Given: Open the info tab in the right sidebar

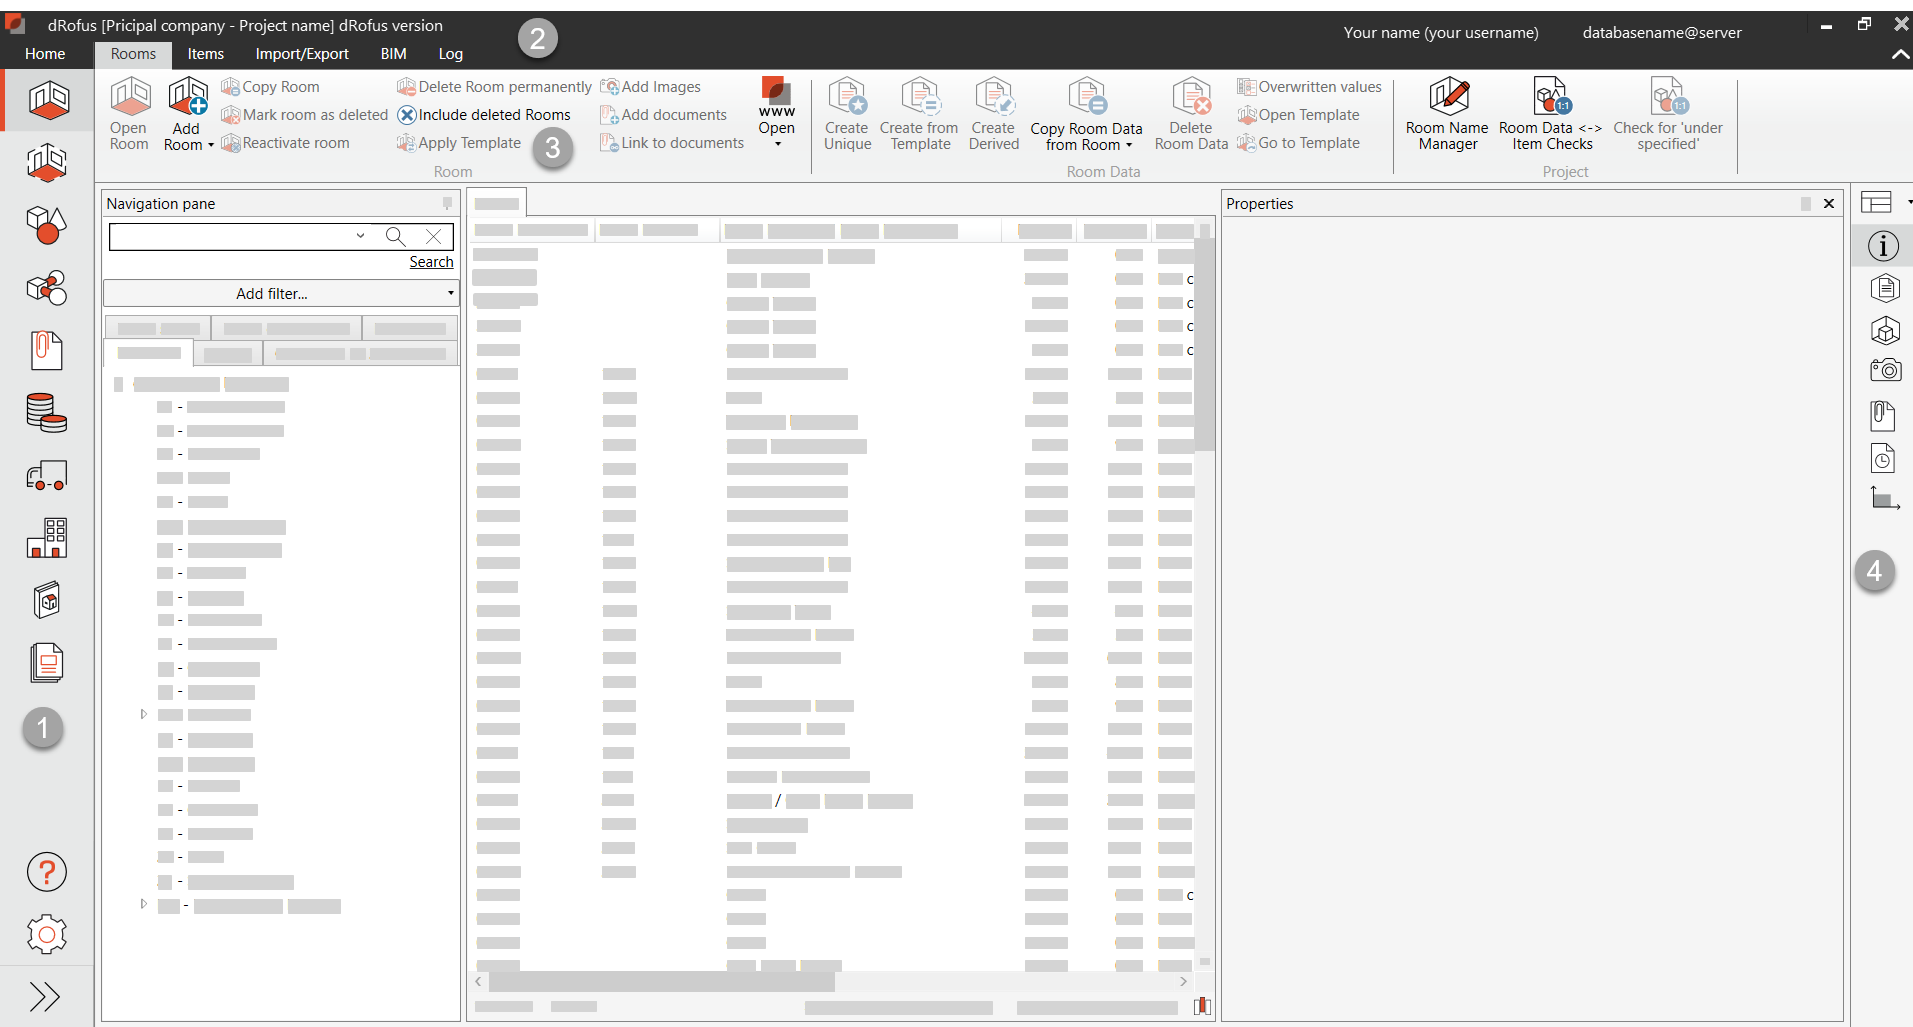Looking at the screenshot, I should [1884, 245].
